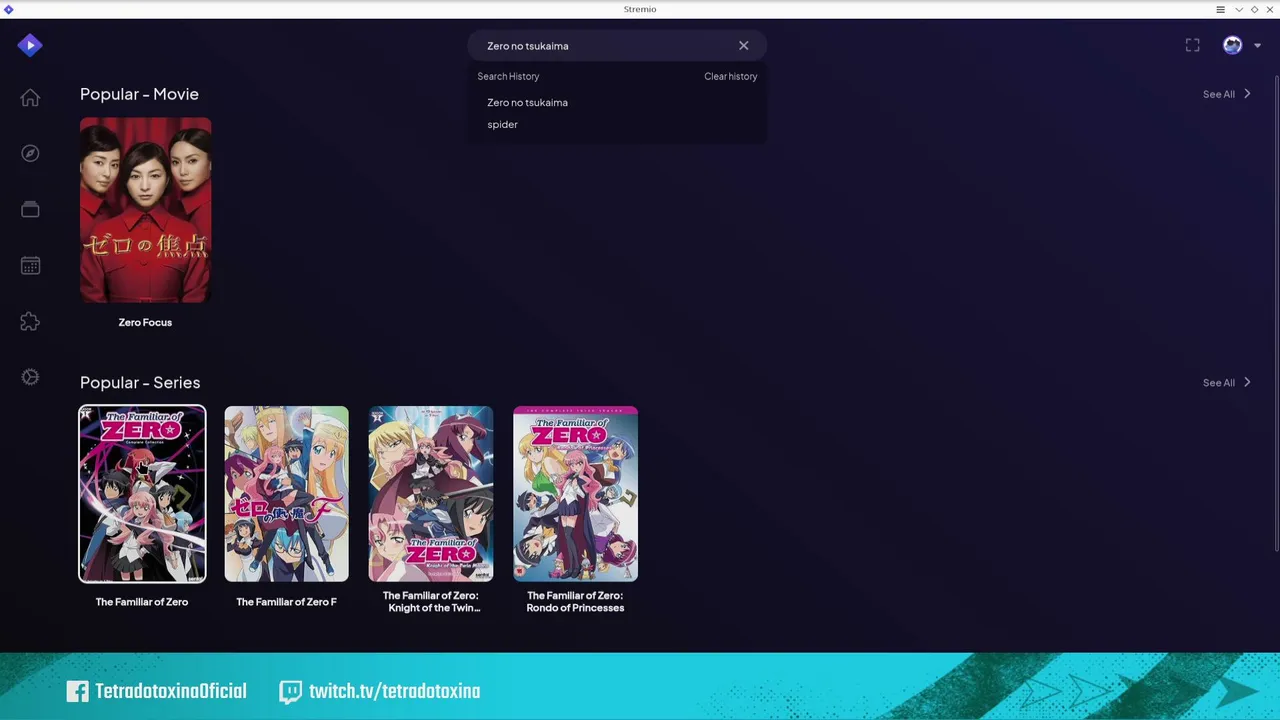This screenshot has width=1280, height=720.
Task: Click the 'Popular - Movie' heading
Action: click(139, 94)
